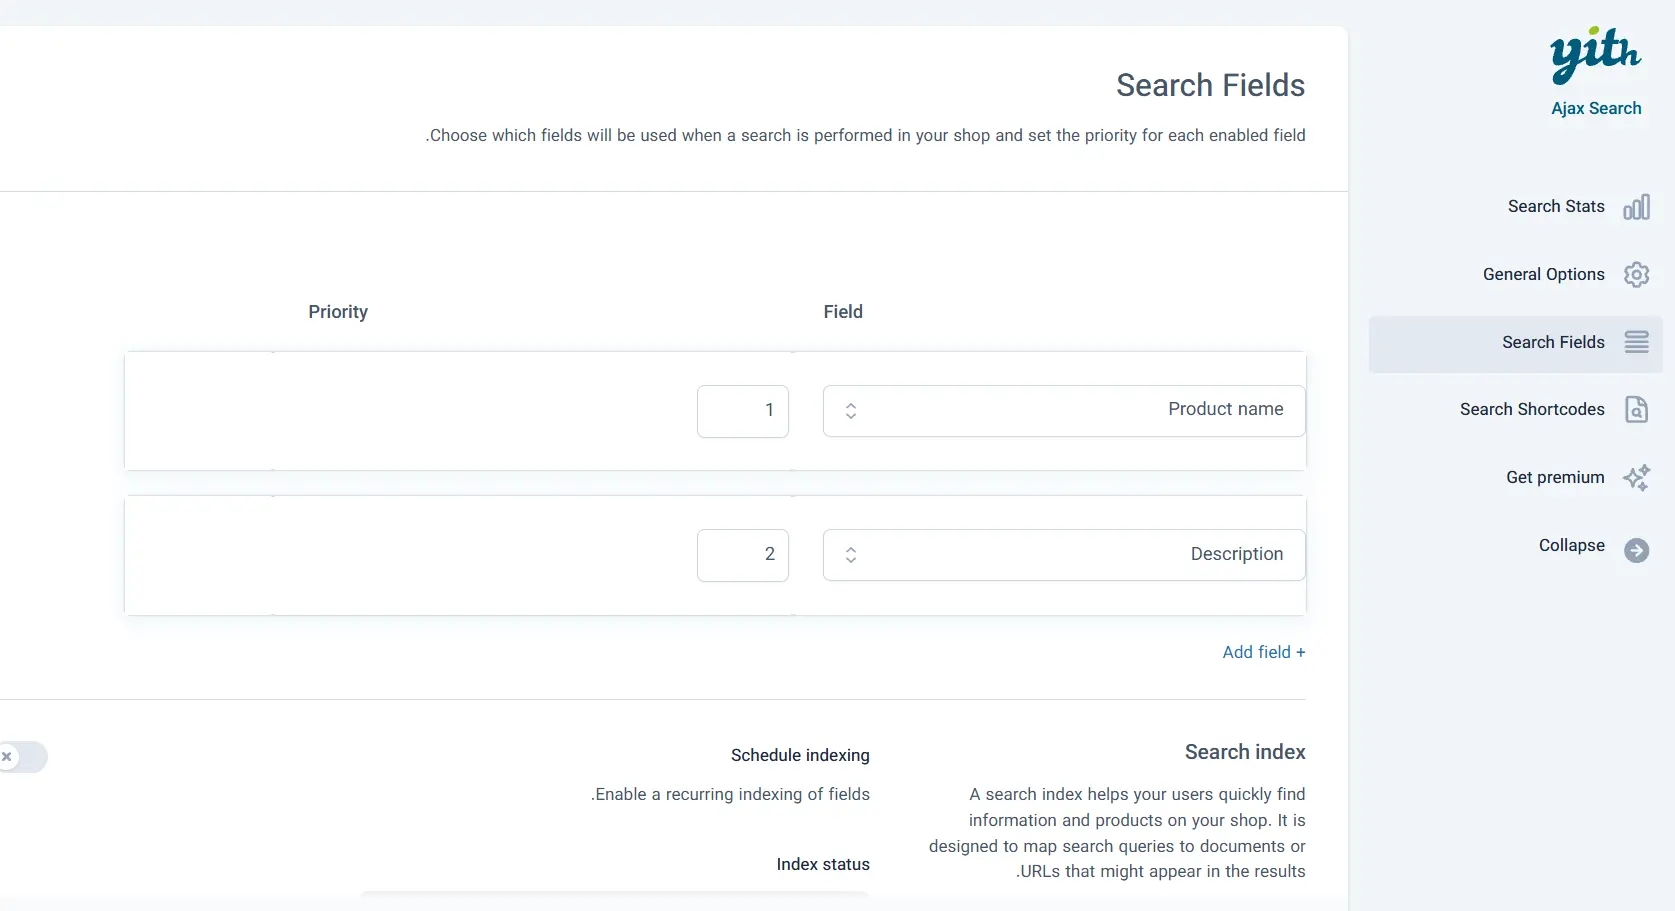Click the Priority column header
The height and width of the screenshot is (911, 1675).
coord(338,312)
